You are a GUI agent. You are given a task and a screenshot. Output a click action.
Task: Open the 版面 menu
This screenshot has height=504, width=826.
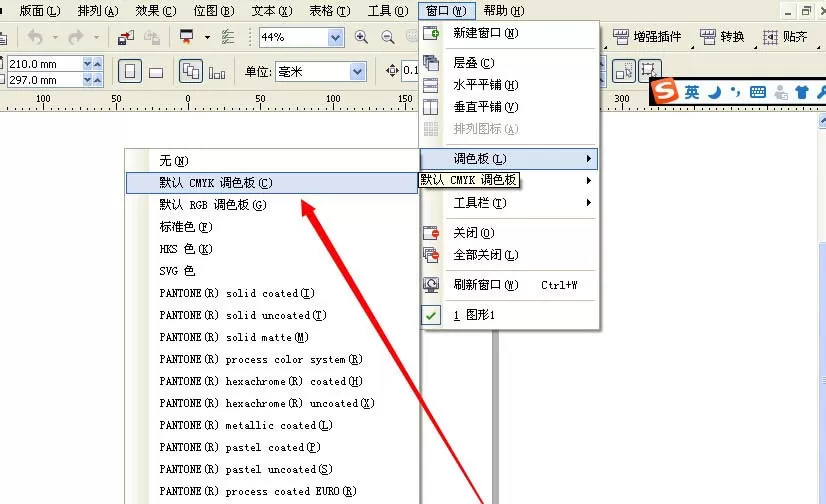click(40, 11)
